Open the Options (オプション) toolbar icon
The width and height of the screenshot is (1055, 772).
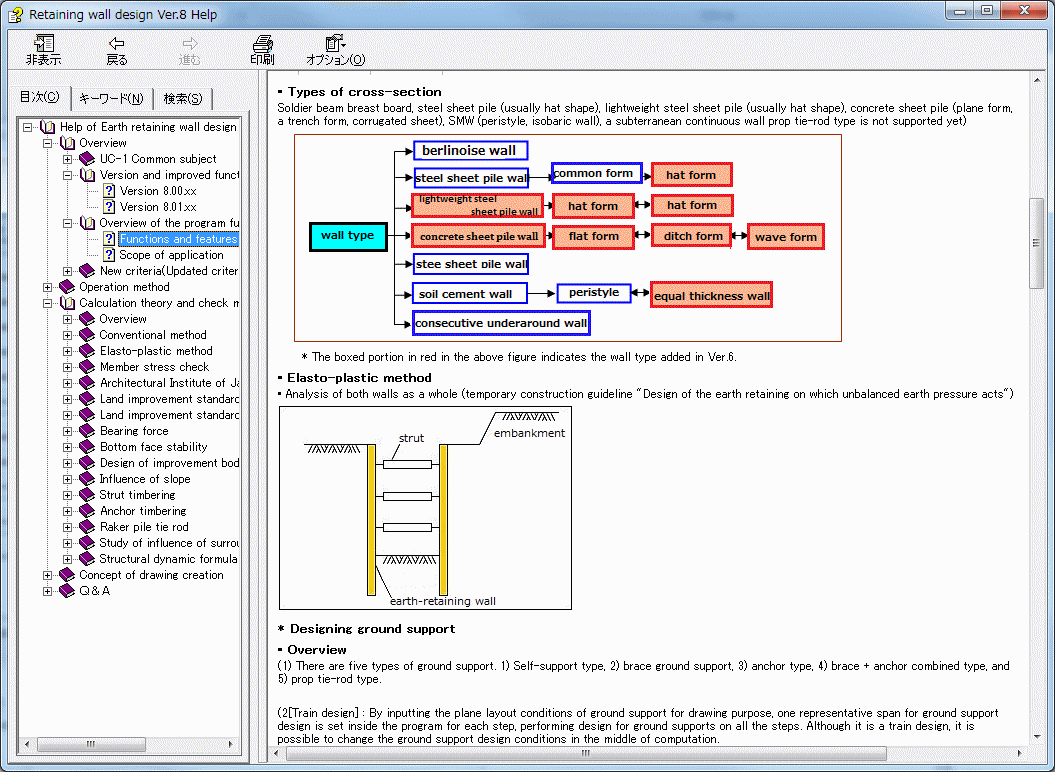pyautogui.click(x=335, y=44)
